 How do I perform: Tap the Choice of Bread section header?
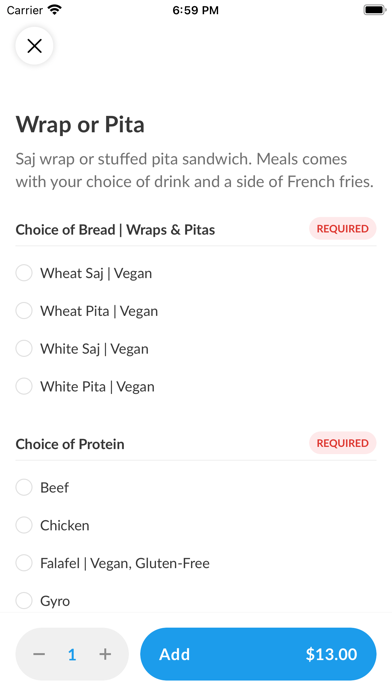[x=115, y=229]
